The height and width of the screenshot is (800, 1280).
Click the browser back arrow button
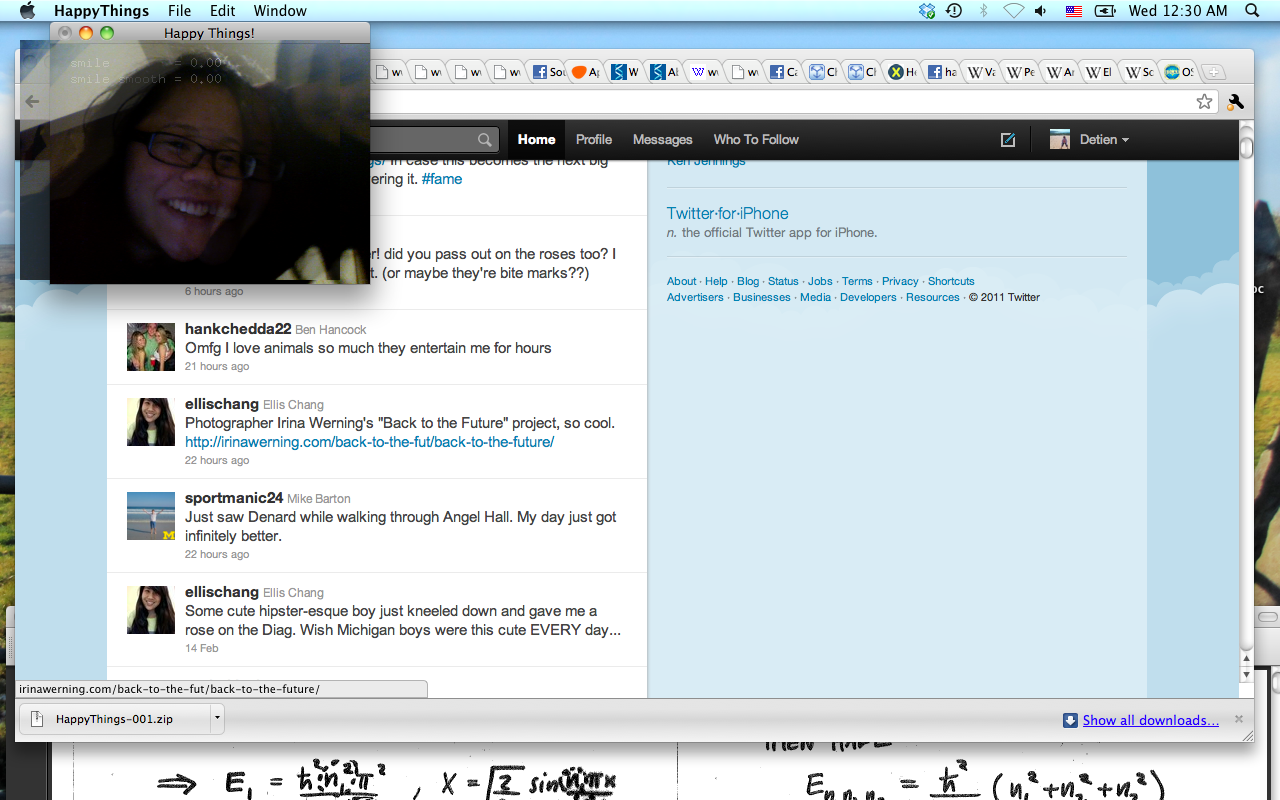(32, 101)
